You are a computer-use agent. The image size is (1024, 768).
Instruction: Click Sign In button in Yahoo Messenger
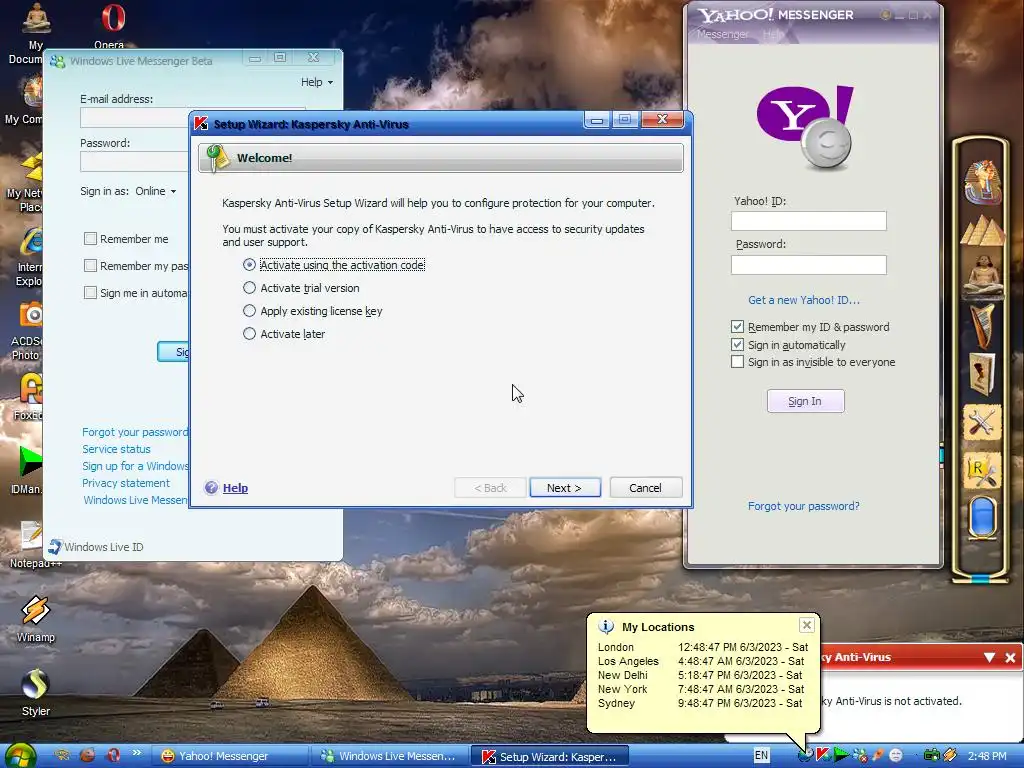click(805, 401)
